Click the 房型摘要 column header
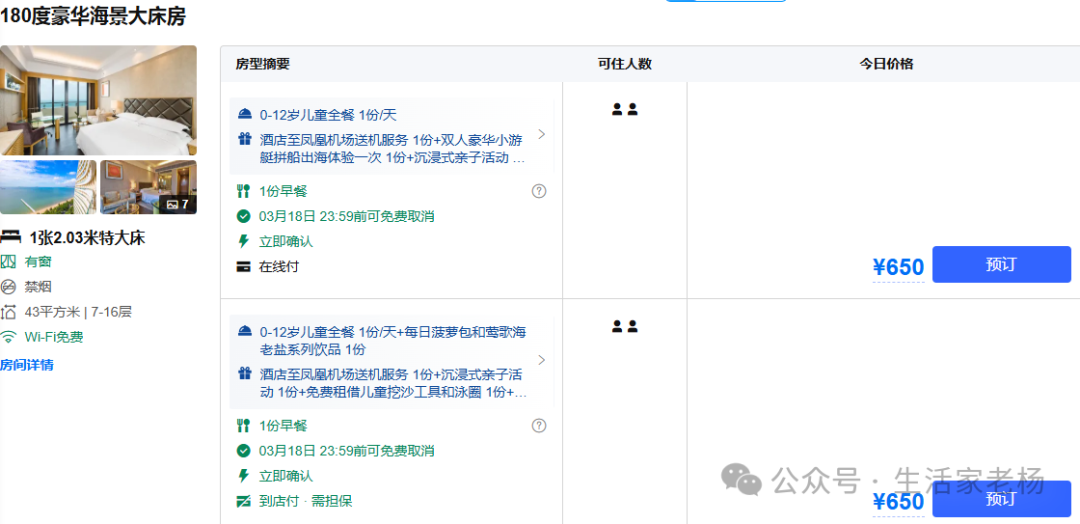Image resolution: width=1080 pixels, height=524 pixels. pyautogui.click(x=262, y=64)
